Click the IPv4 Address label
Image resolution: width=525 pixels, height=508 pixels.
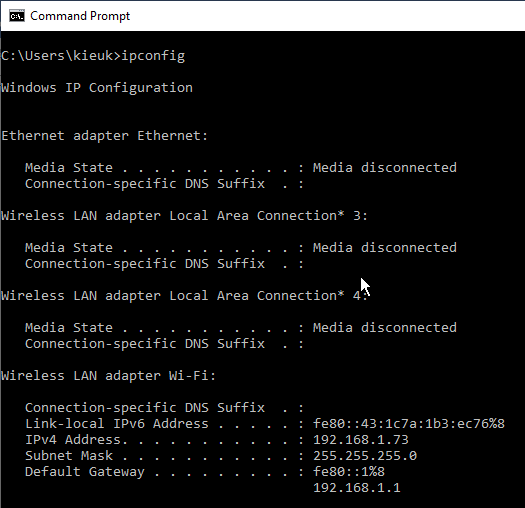point(76,440)
